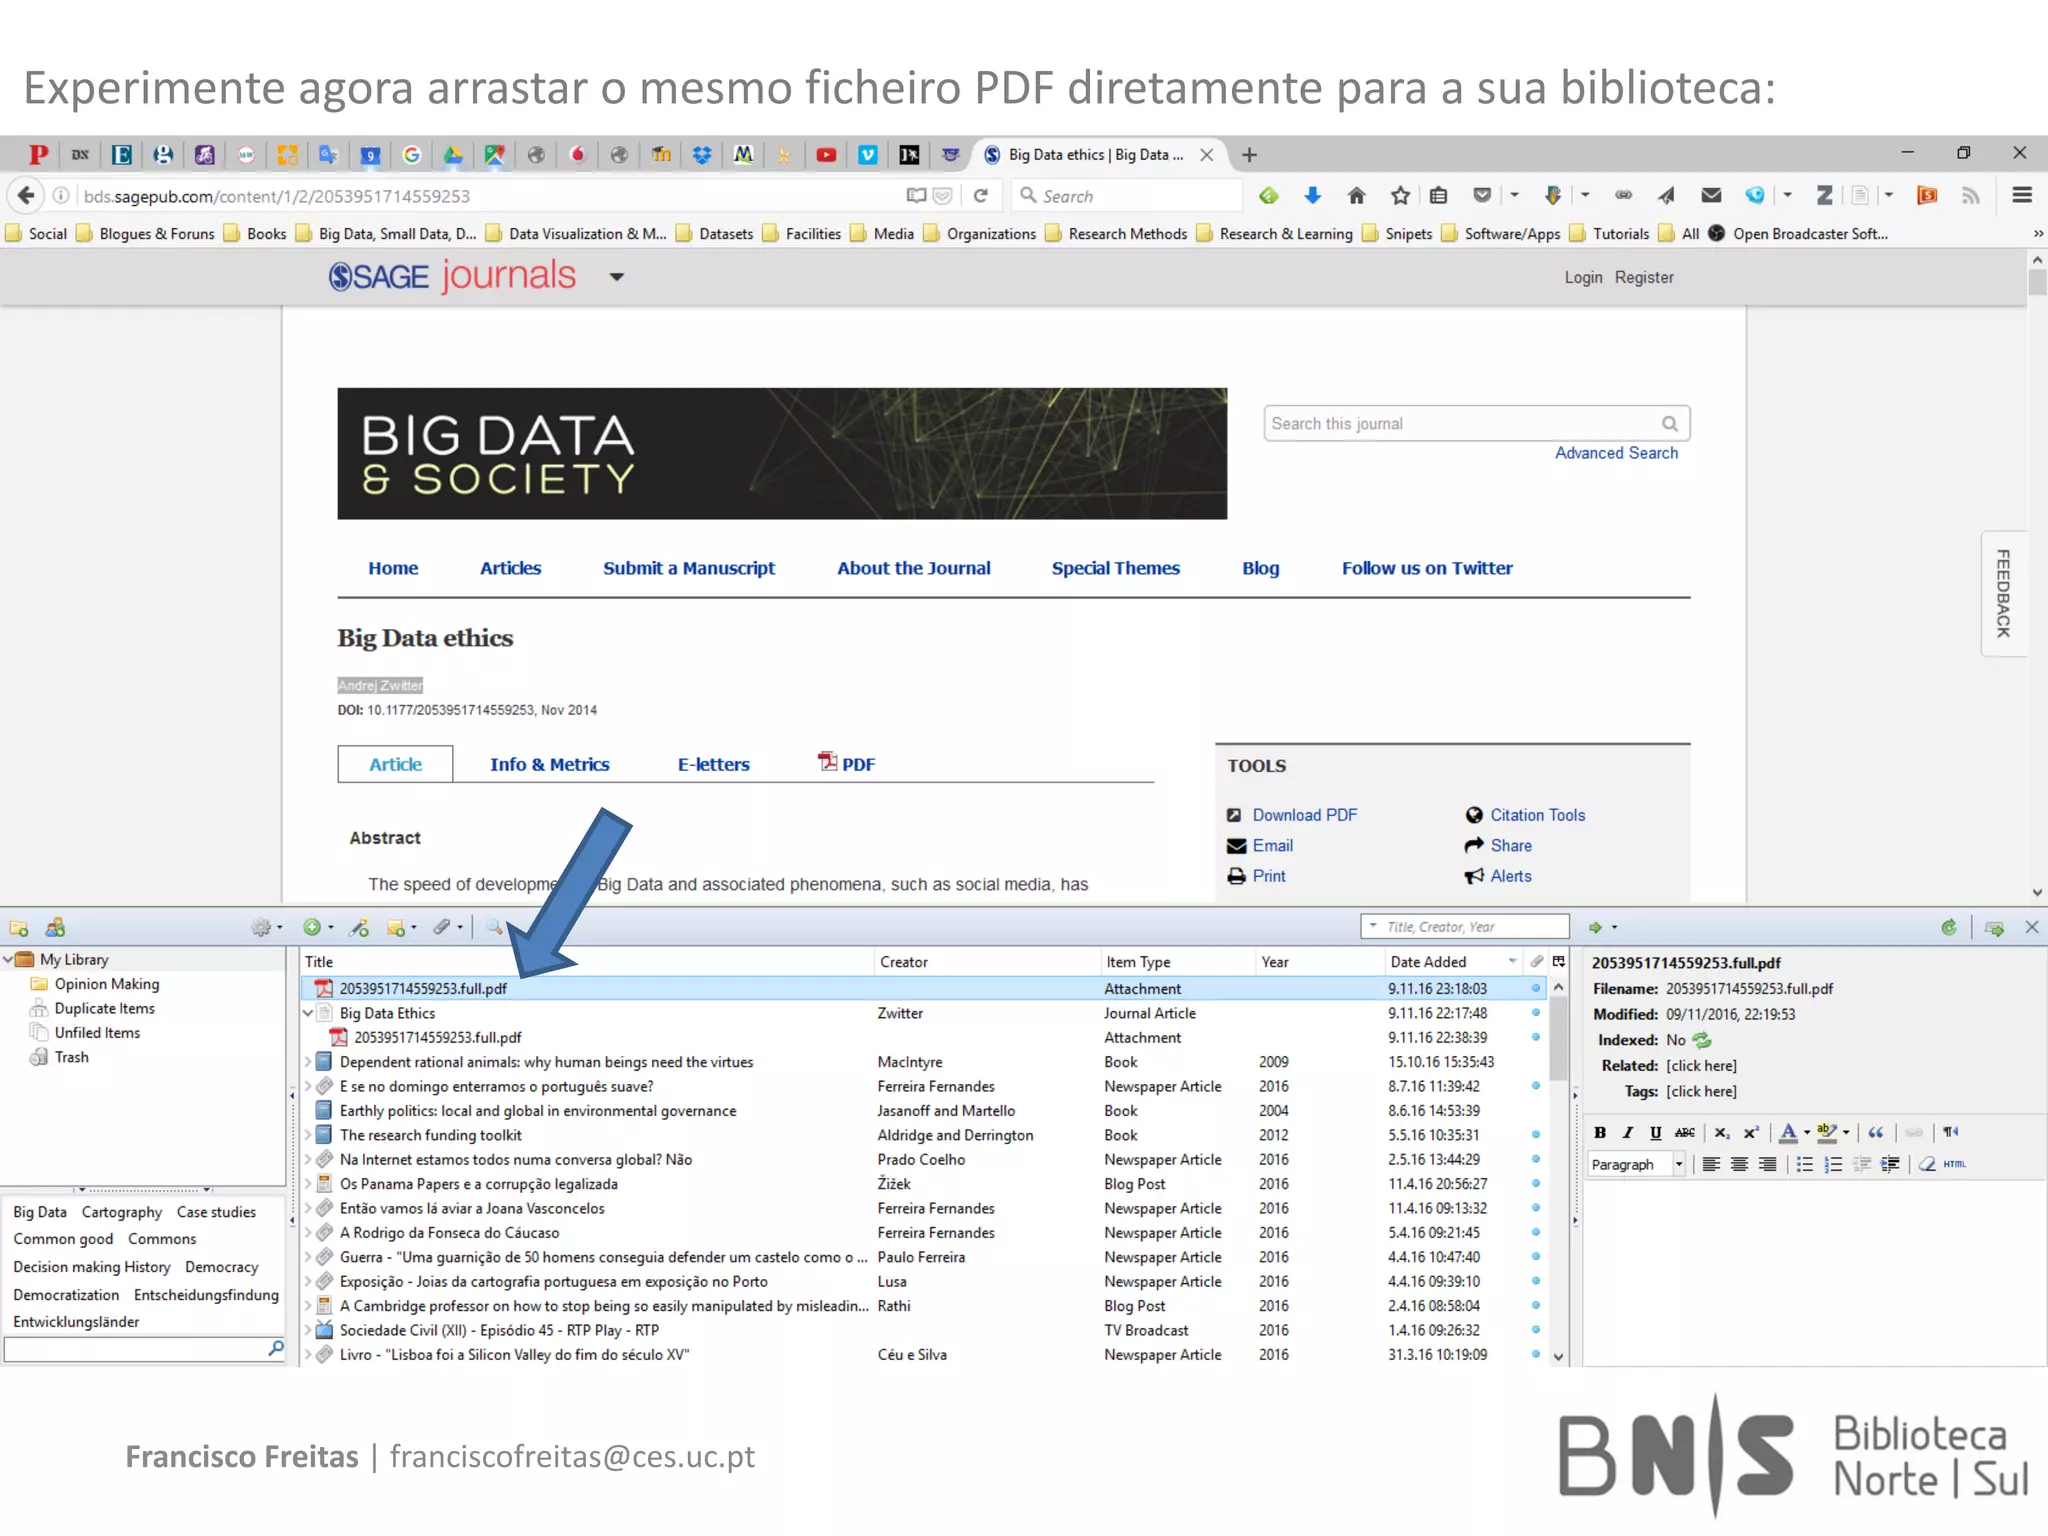Click Add Item by Identifier wand icon
Image resolution: width=2048 pixels, height=1536 pixels.
pyautogui.click(x=360, y=927)
